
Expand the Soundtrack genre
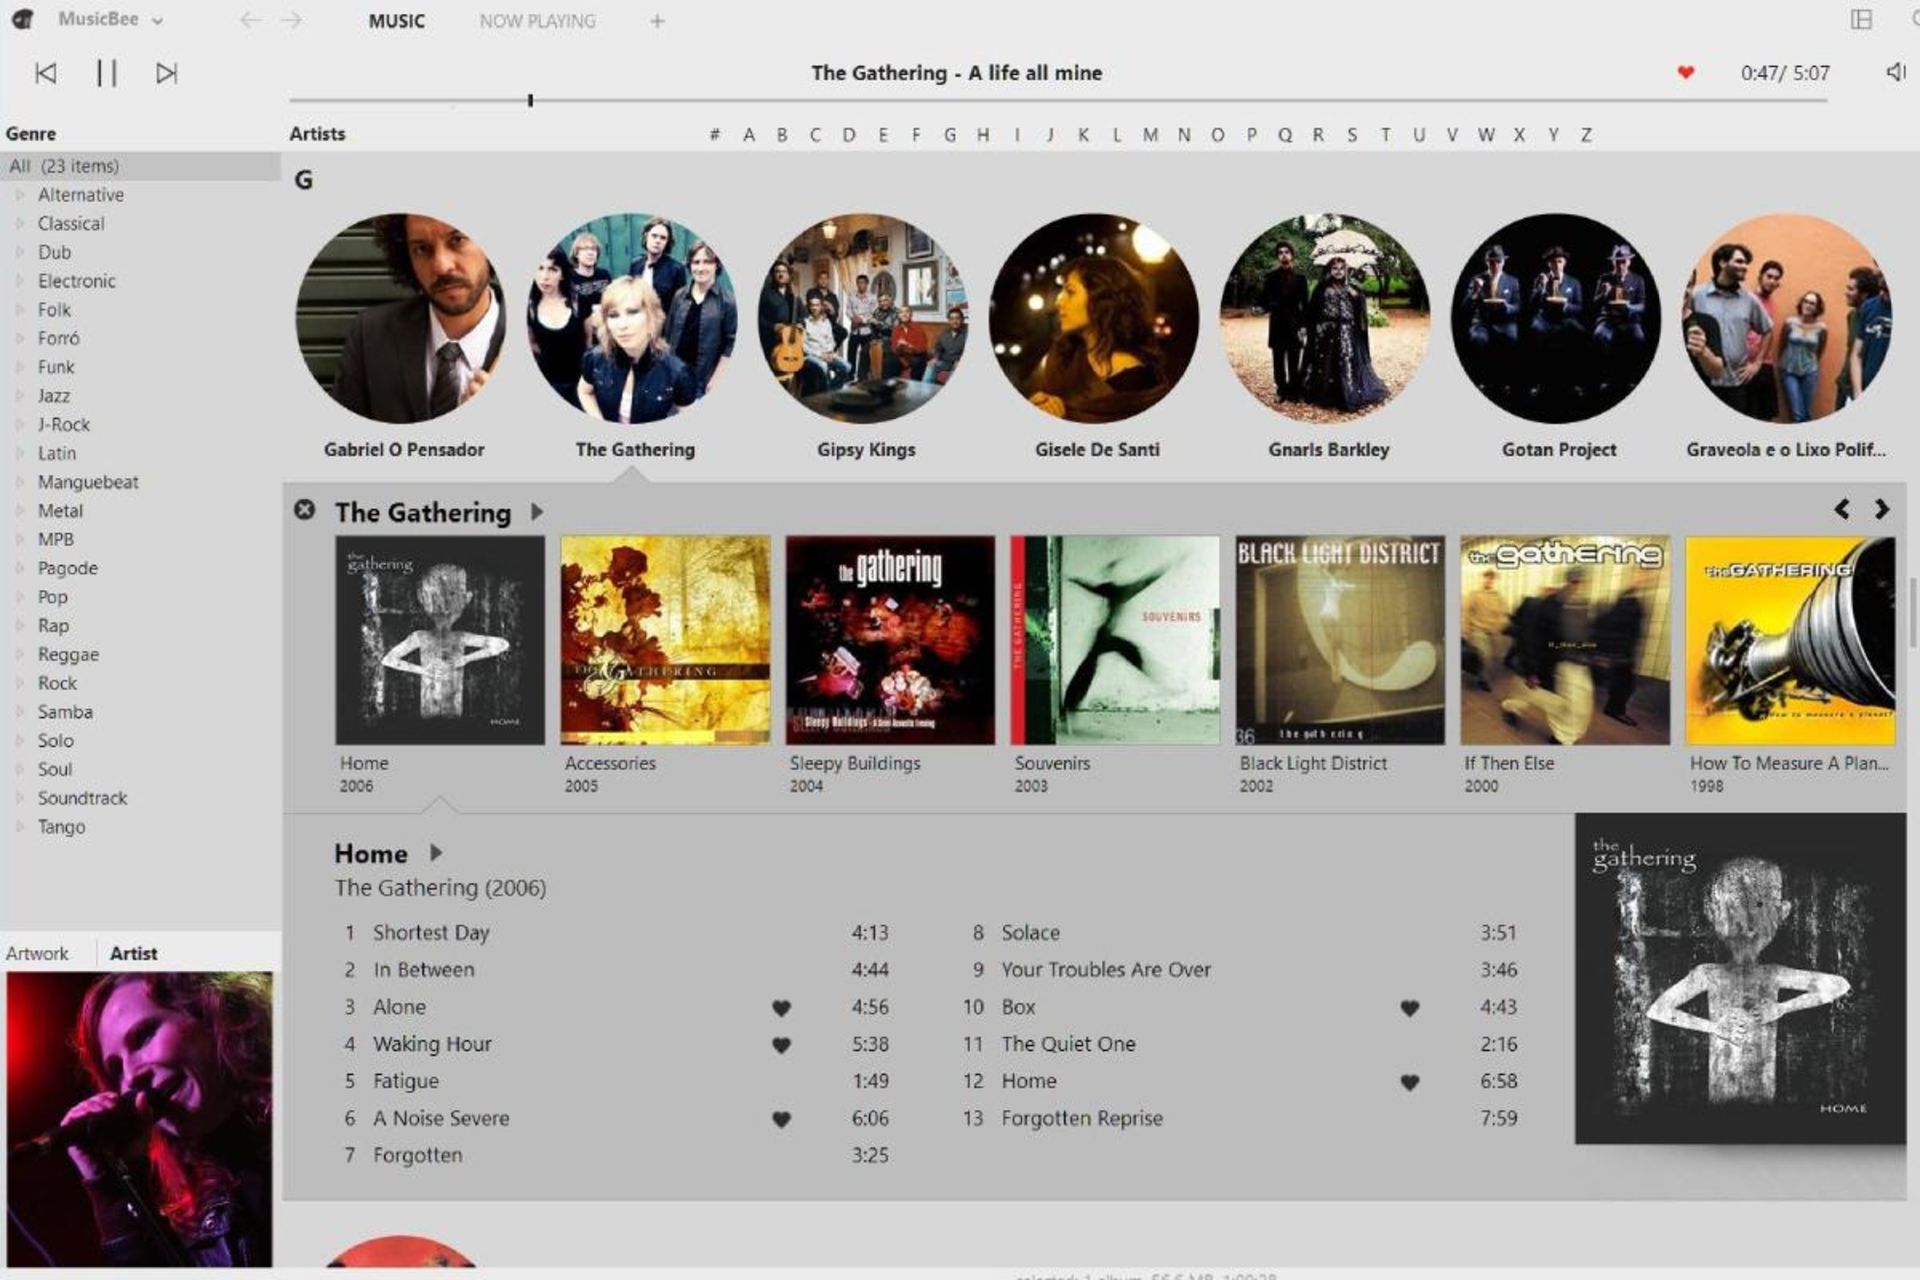click(19, 798)
